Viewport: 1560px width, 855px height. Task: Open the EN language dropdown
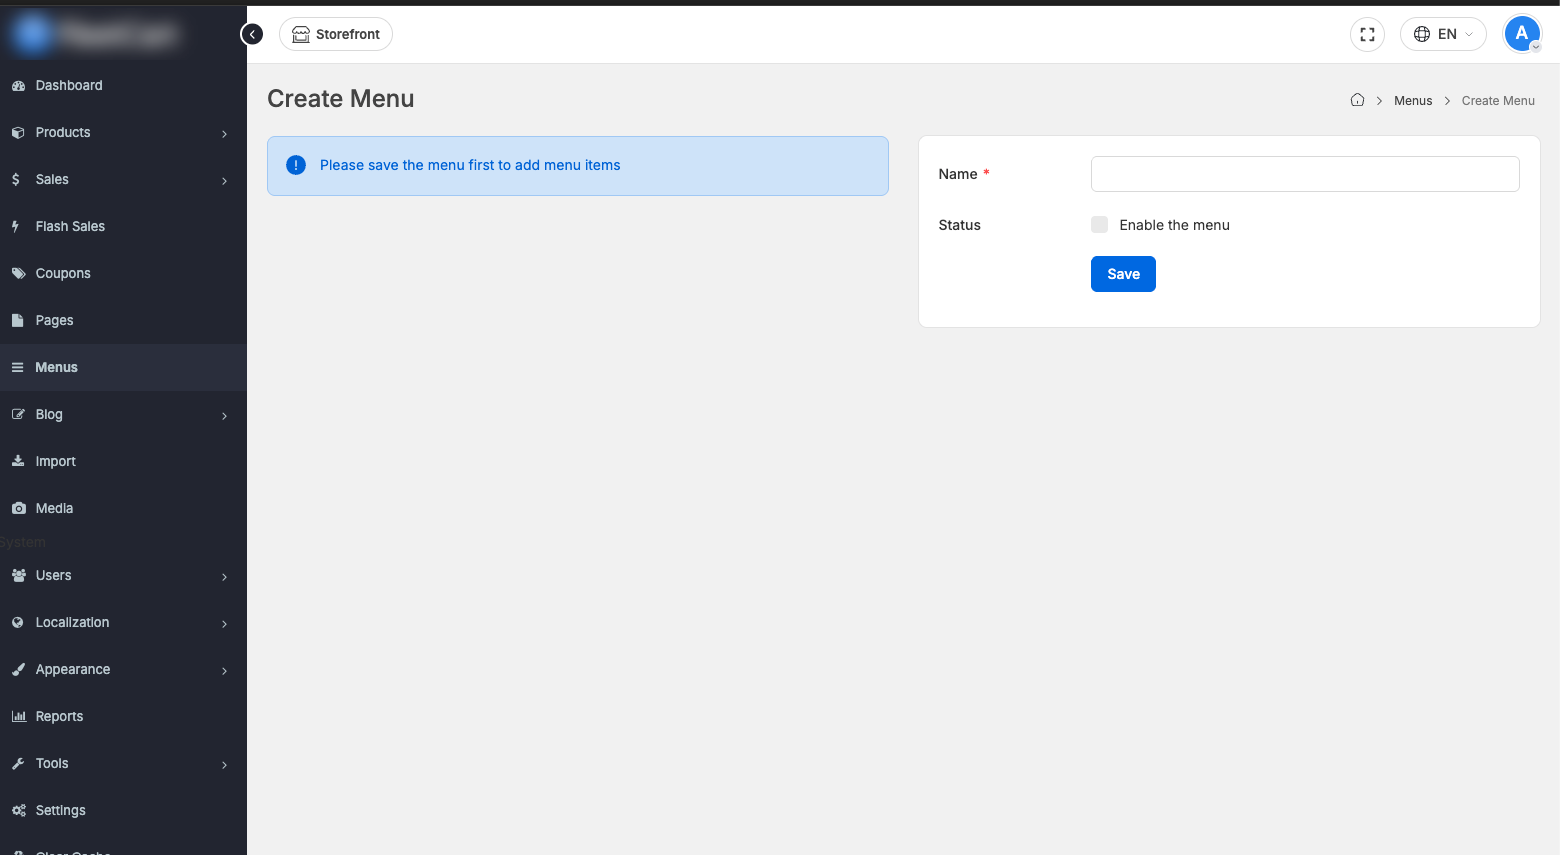pyautogui.click(x=1443, y=33)
